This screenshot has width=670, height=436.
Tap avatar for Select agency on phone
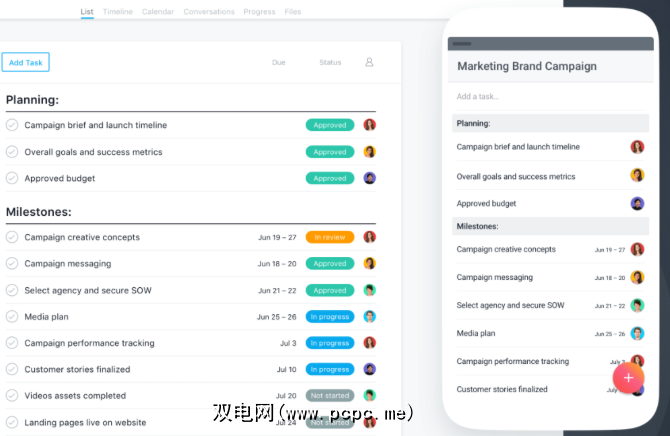pyautogui.click(x=637, y=305)
